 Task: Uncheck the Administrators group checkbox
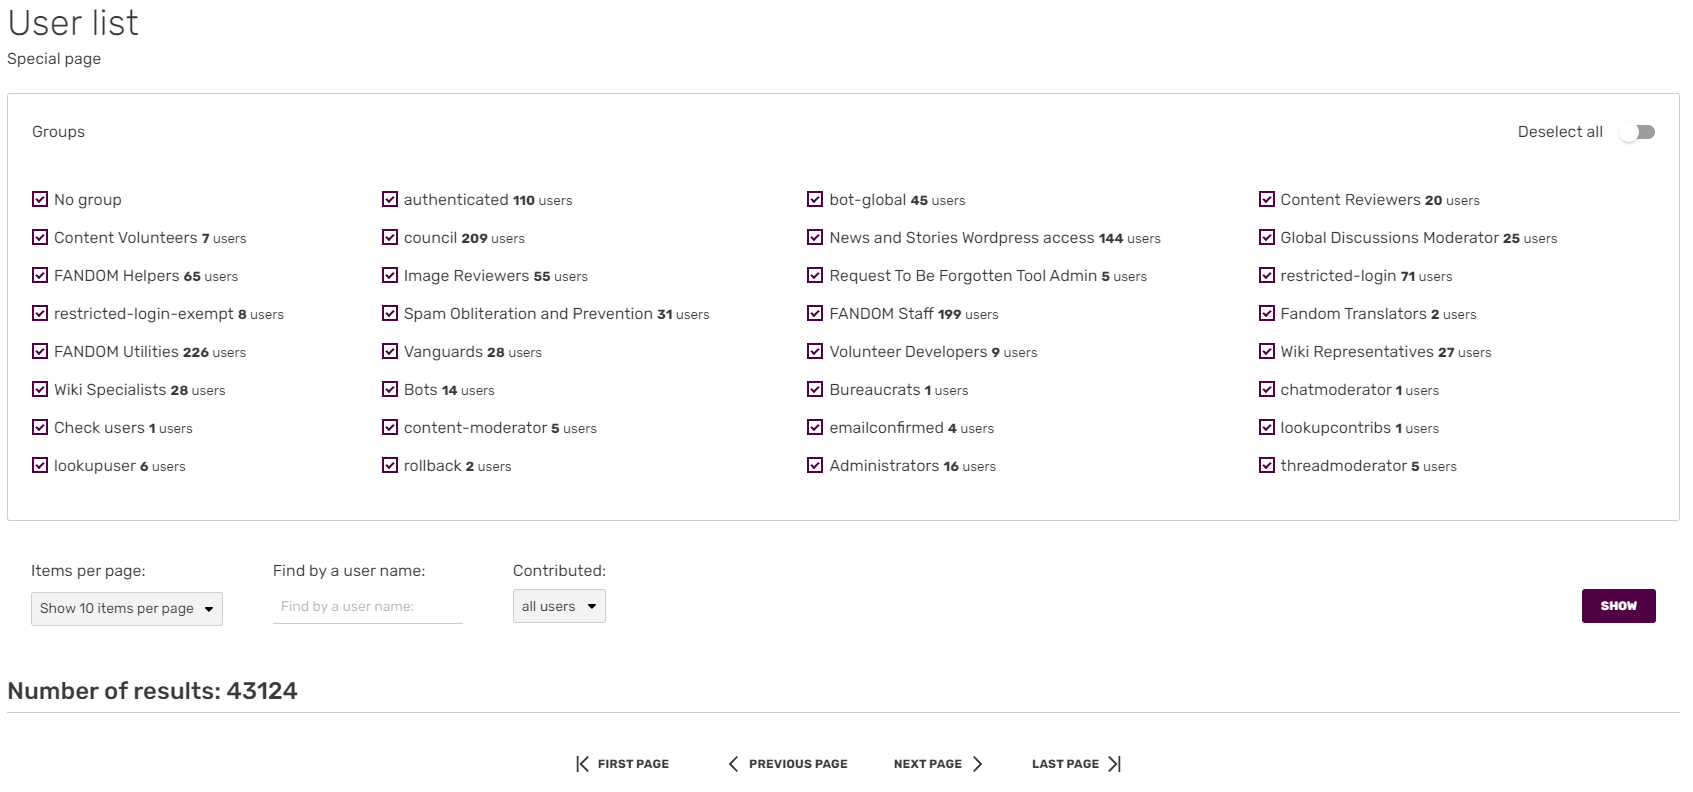(x=815, y=465)
